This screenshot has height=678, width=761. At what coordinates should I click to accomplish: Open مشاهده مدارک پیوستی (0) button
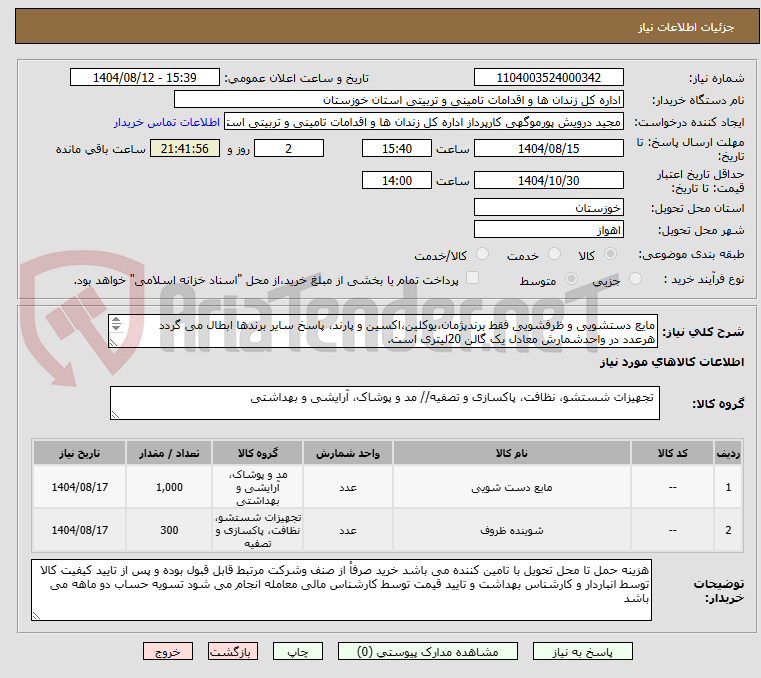click(428, 651)
